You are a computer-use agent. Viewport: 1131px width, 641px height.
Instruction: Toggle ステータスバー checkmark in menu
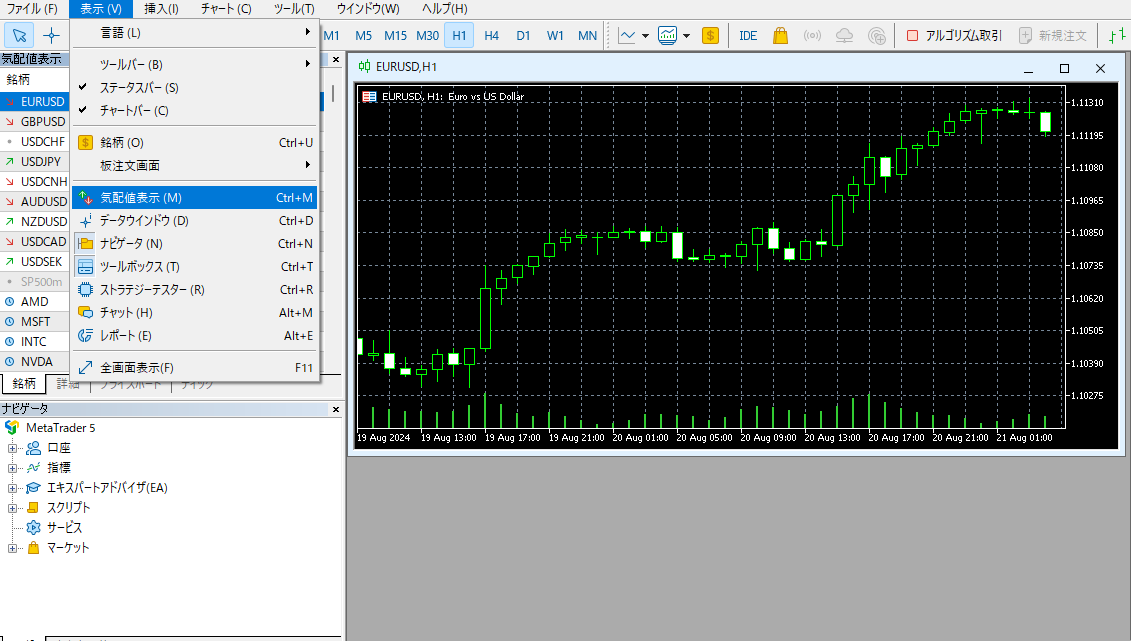139,88
